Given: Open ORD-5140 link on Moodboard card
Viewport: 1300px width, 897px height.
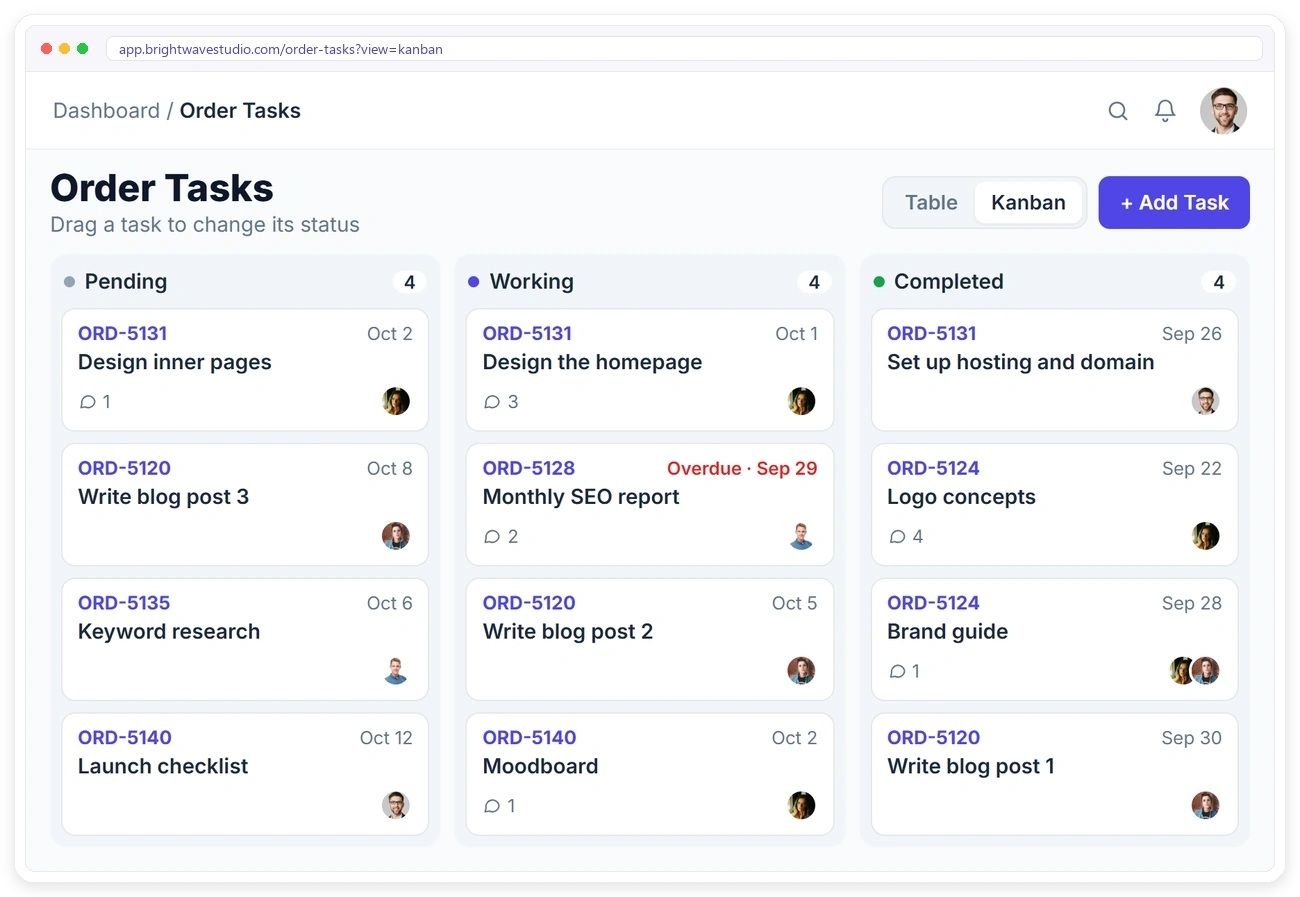Looking at the screenshot, I should (530, 738).
